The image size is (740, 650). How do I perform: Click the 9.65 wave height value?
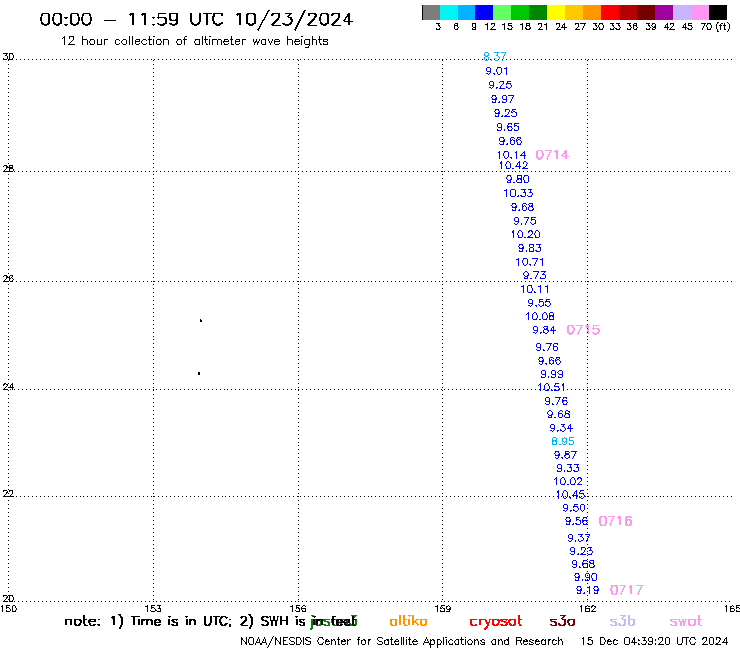coord(508,127)
